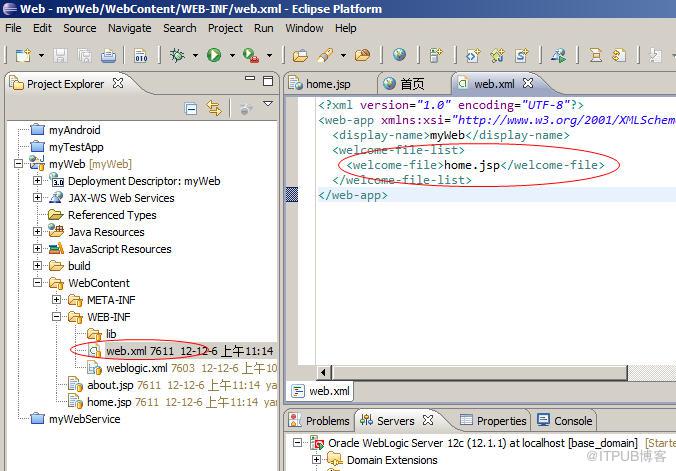Viewport: 676px width, 471px height.
Task: Click the Search flashlight toolbar icon
Action: coord(325,55)
